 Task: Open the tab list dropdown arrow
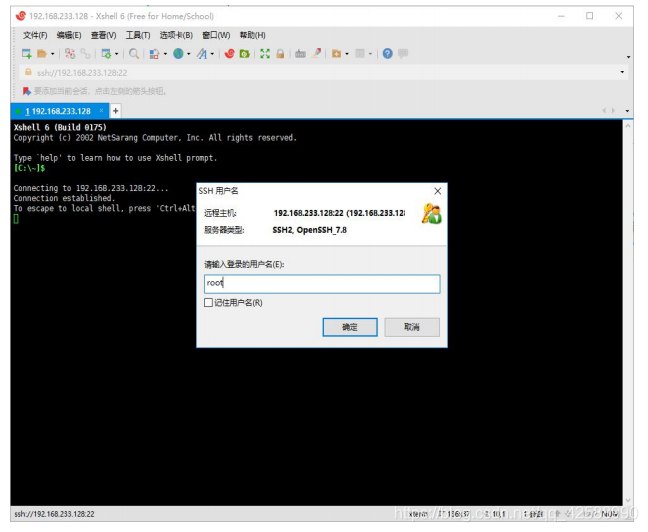tap(627, 111)
